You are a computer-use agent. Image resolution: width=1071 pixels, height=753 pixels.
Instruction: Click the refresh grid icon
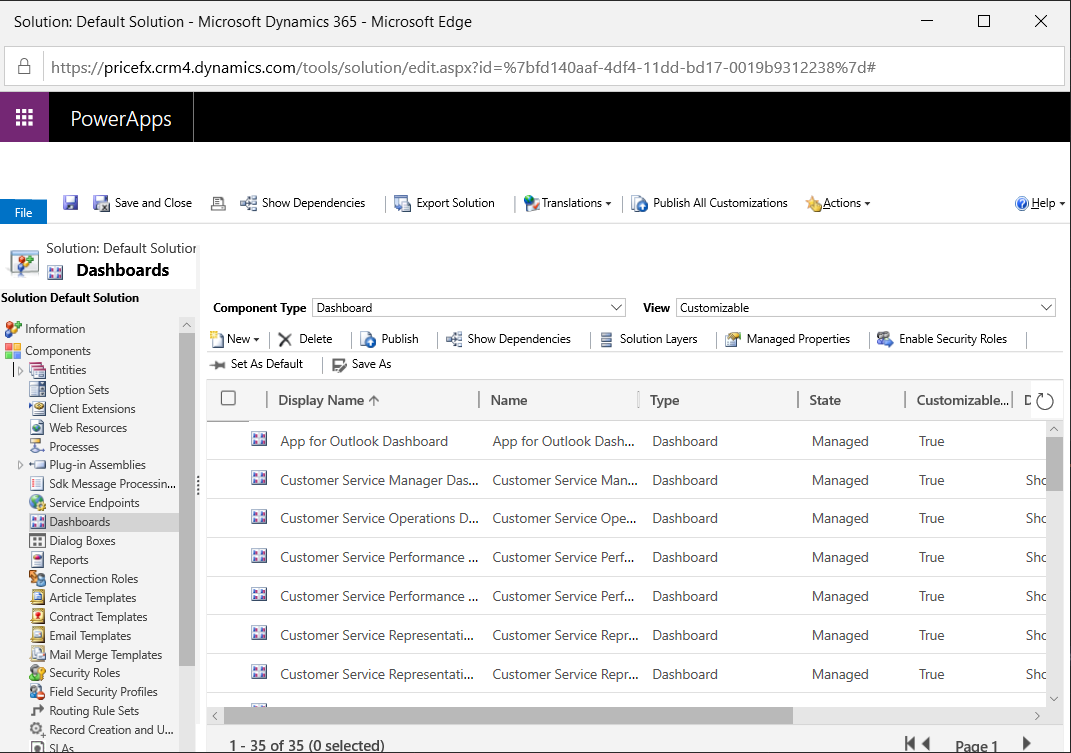click(1044, 401)
